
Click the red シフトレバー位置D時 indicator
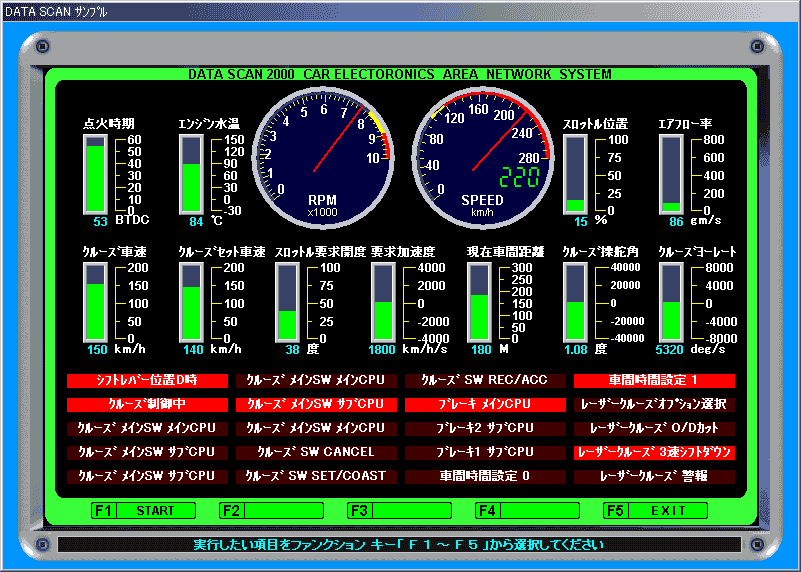pos(147,380)
